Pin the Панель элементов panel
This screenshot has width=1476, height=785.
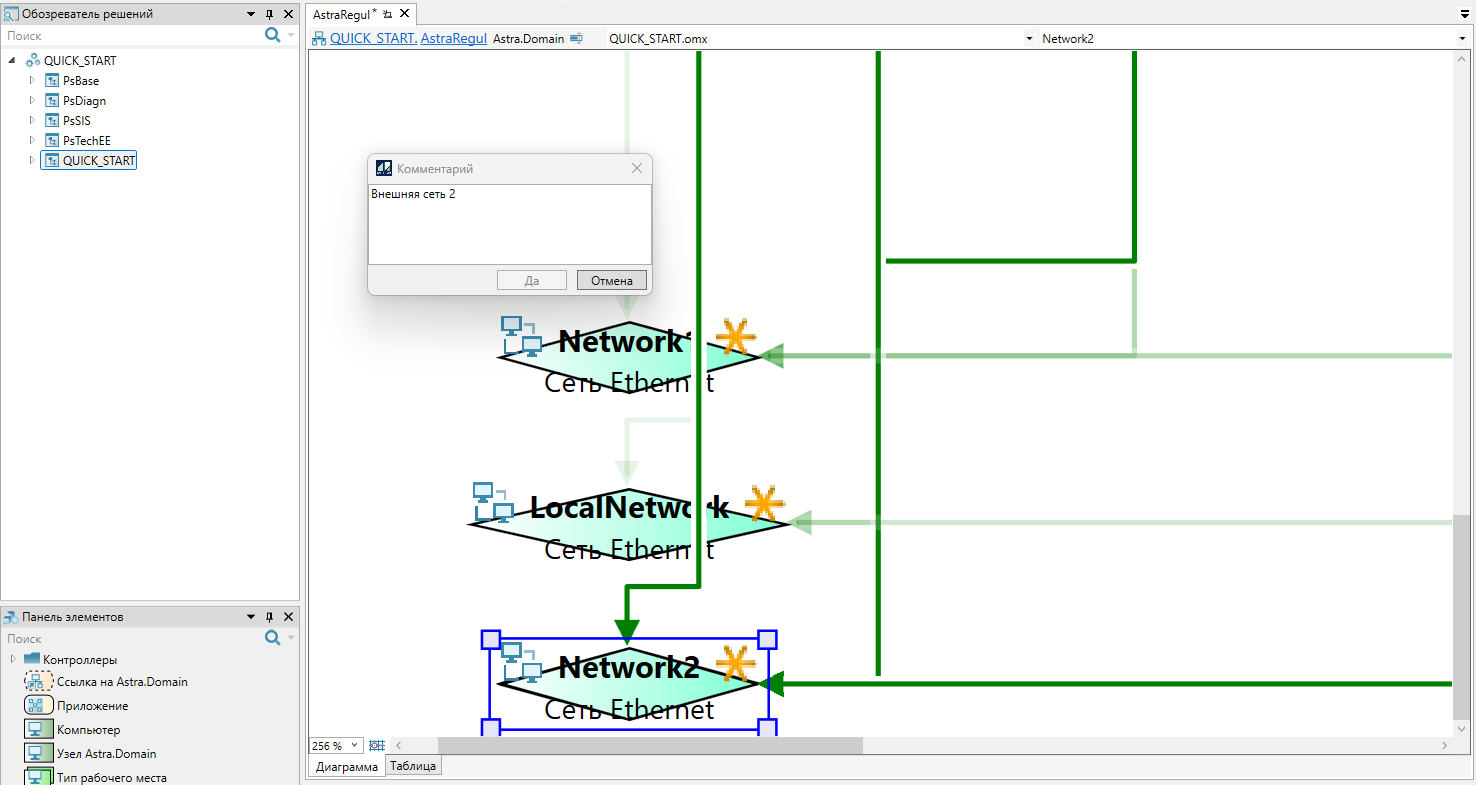270,617
